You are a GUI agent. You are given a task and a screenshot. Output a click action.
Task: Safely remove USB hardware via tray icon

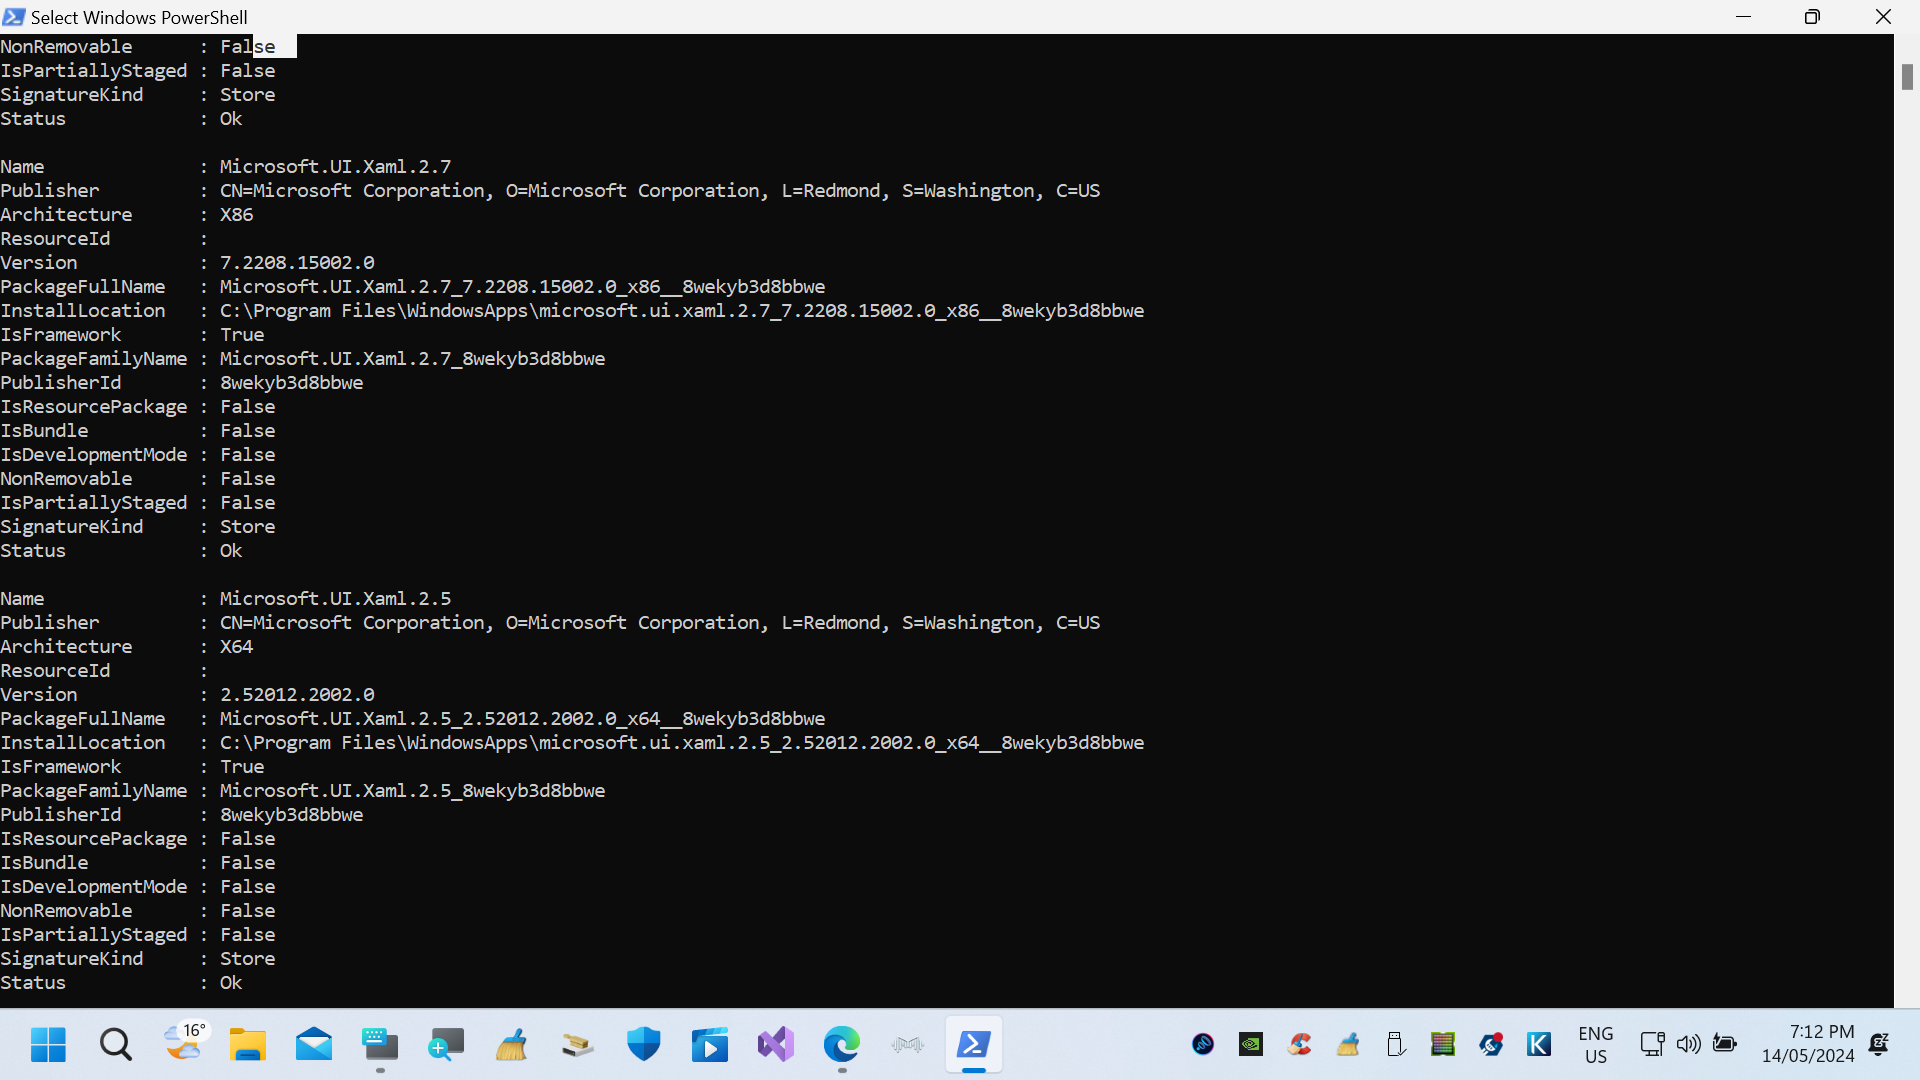click(1396, 1044)
